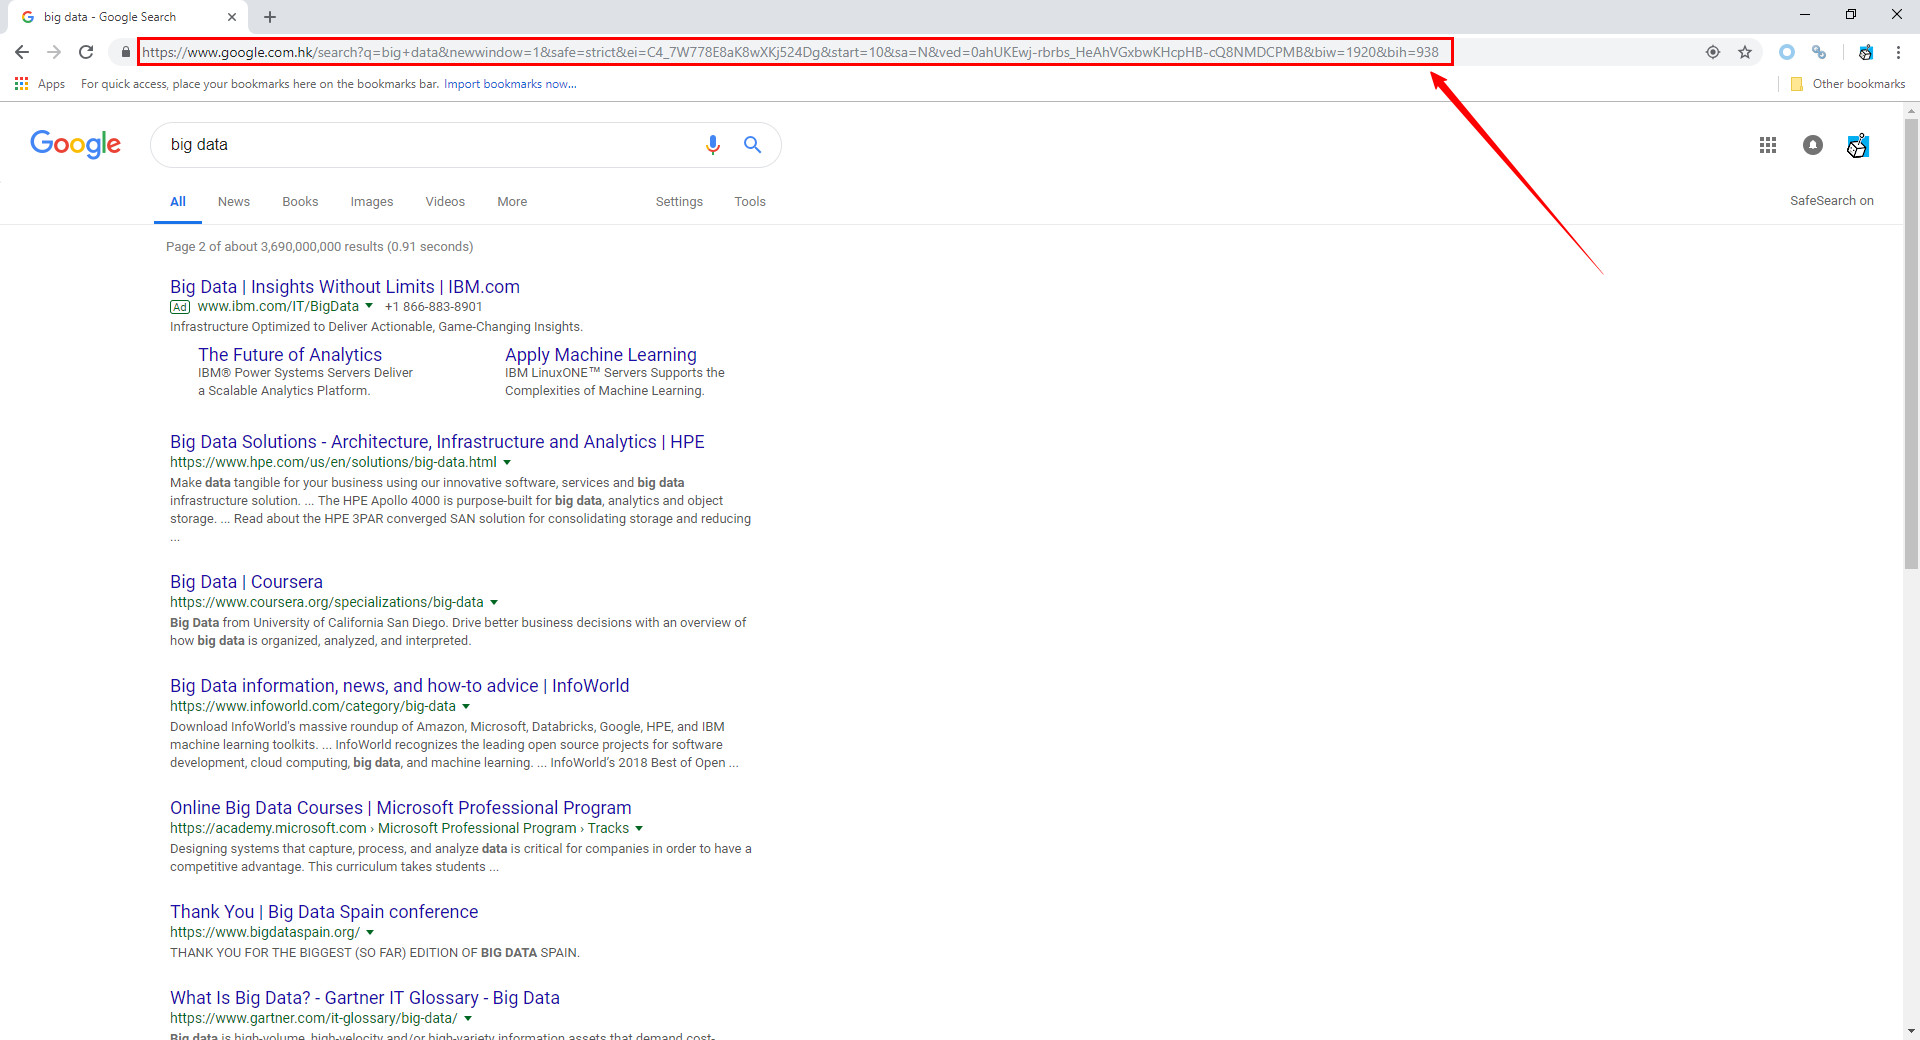Viewport: 1920px width, 1040px height.
Task: Expand the Coursera result URL dropdown
Action: (494, 602)
